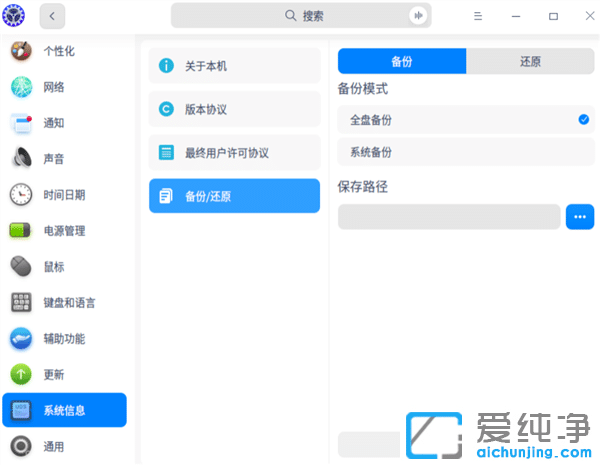Switch to the 还原 restore tab
The height and width of the screenshot is (465, 600).
tap(530, 61)
